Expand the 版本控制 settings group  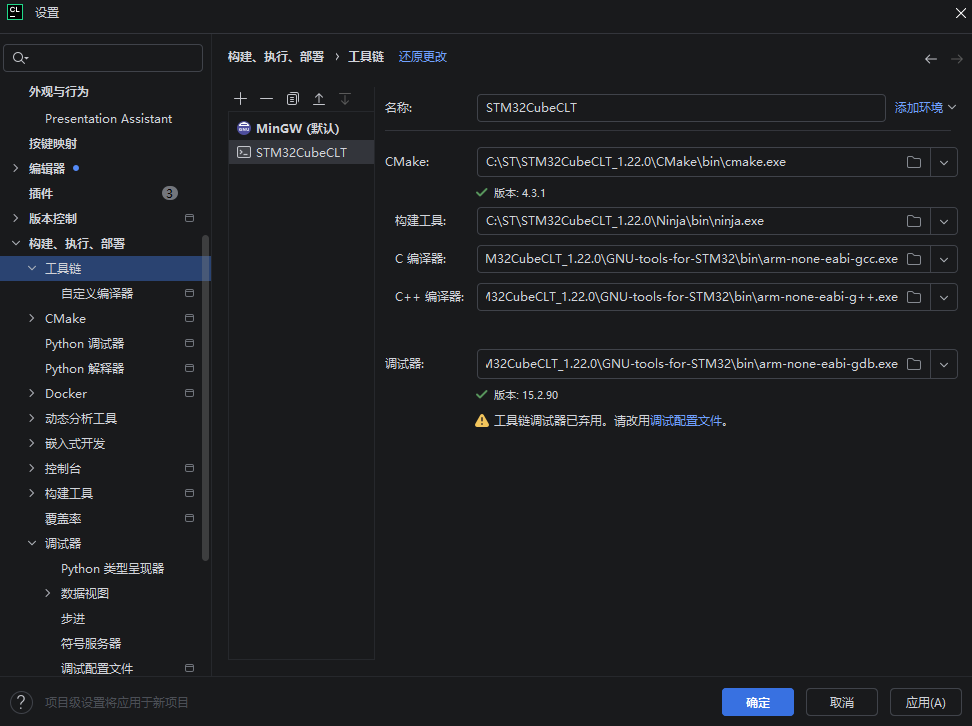[x=15, y=218]
